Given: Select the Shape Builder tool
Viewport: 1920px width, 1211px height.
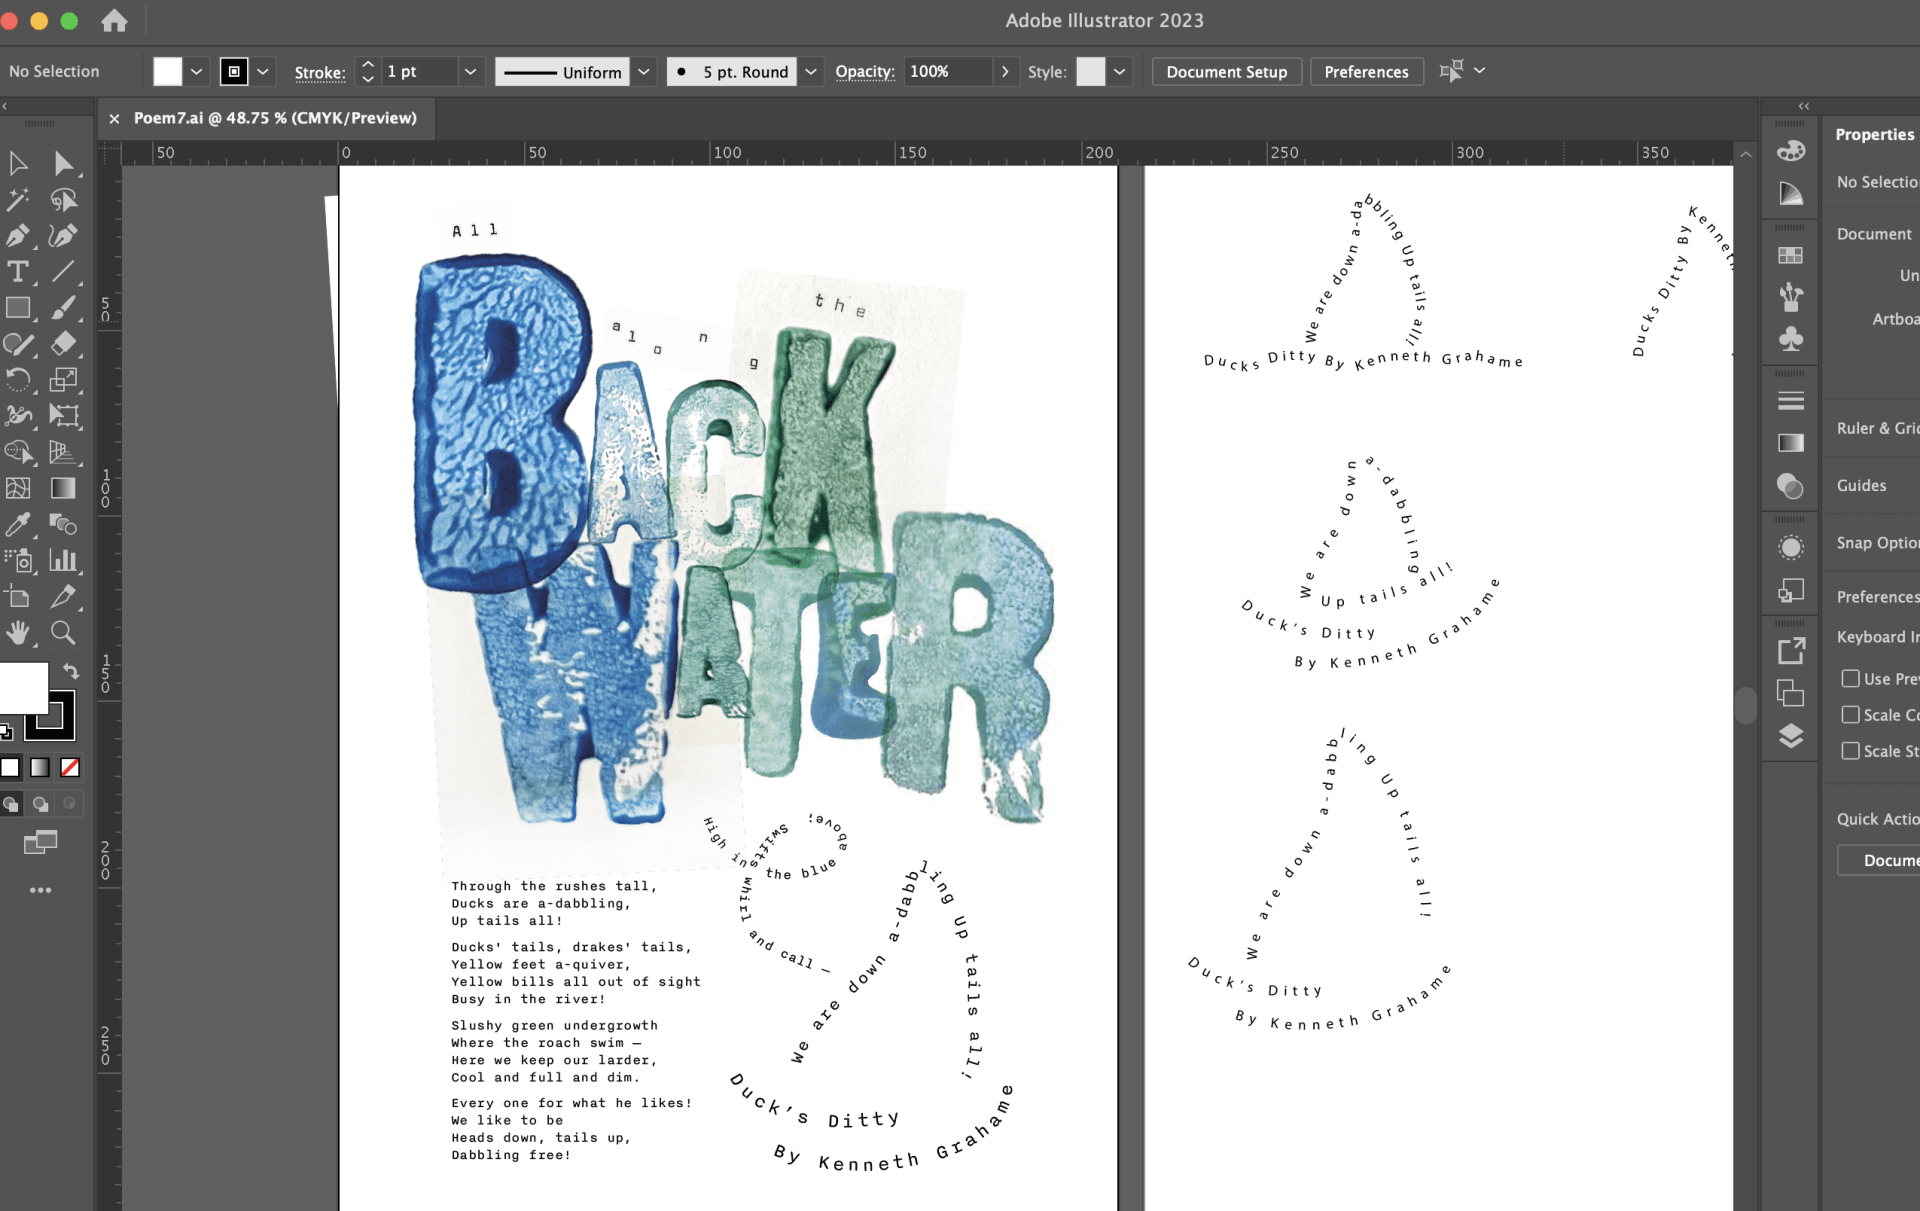Looking at the screenshot, I should coord(18,452).
